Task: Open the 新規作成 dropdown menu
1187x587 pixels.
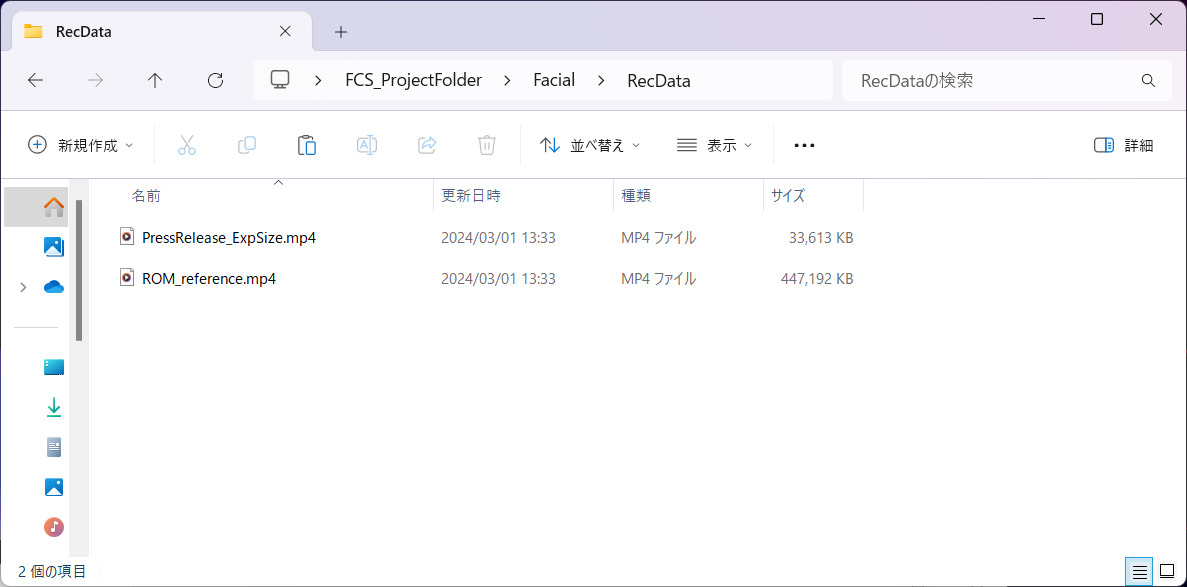Action: 81,145
